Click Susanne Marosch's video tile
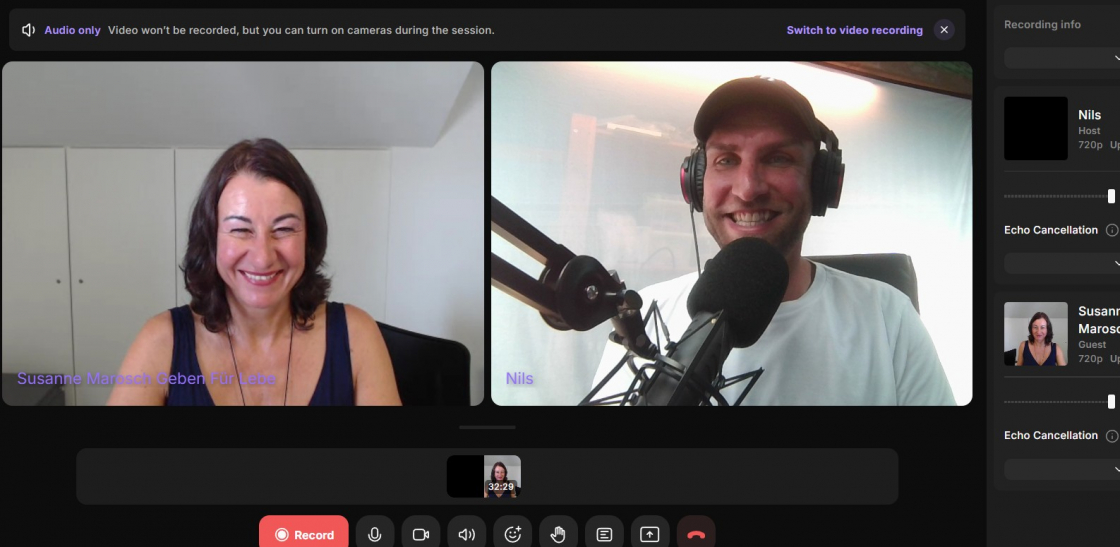Image resolution: width=1120 pixels, height=547 pixels. (243, 234)
